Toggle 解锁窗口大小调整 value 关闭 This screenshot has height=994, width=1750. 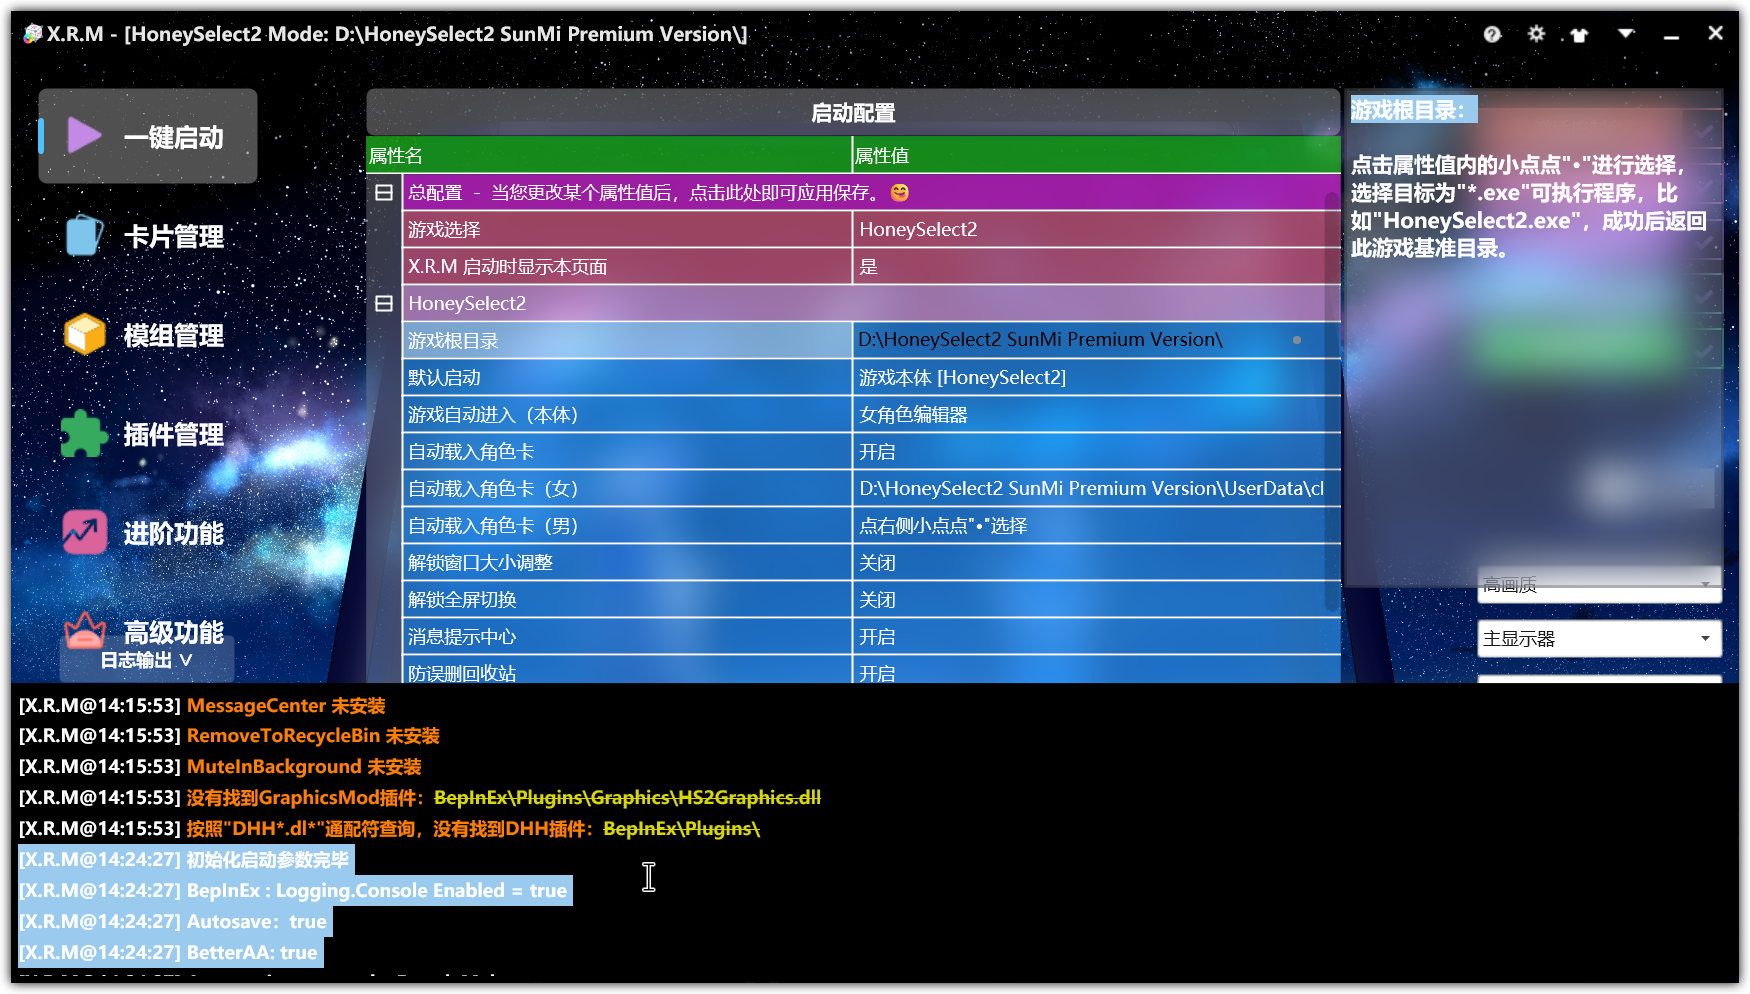1096,562
